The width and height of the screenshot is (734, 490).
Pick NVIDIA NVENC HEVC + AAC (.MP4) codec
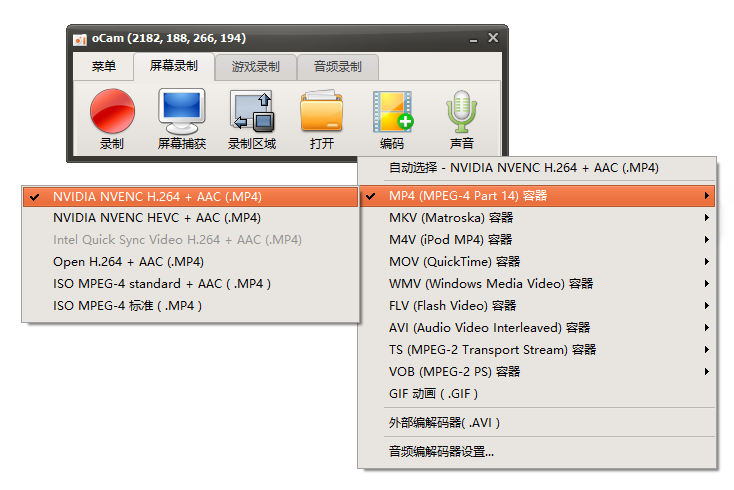click(x=191, y=218)
